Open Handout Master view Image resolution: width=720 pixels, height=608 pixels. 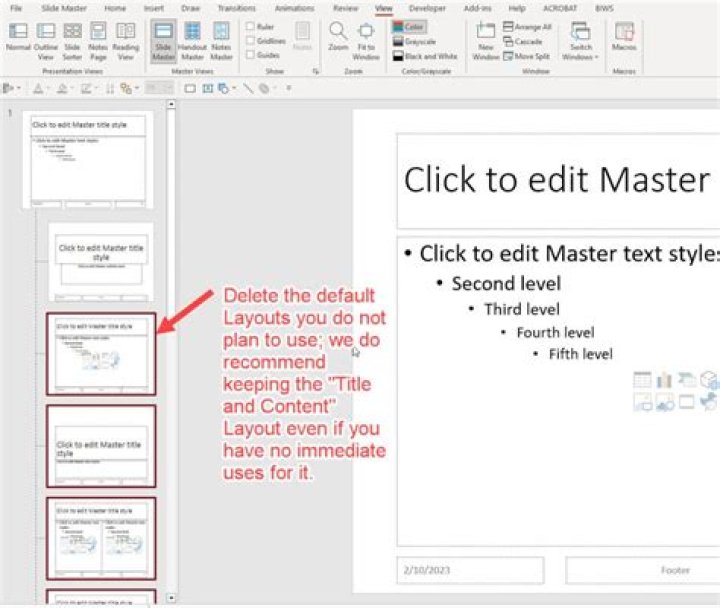(x=192, y=42)
